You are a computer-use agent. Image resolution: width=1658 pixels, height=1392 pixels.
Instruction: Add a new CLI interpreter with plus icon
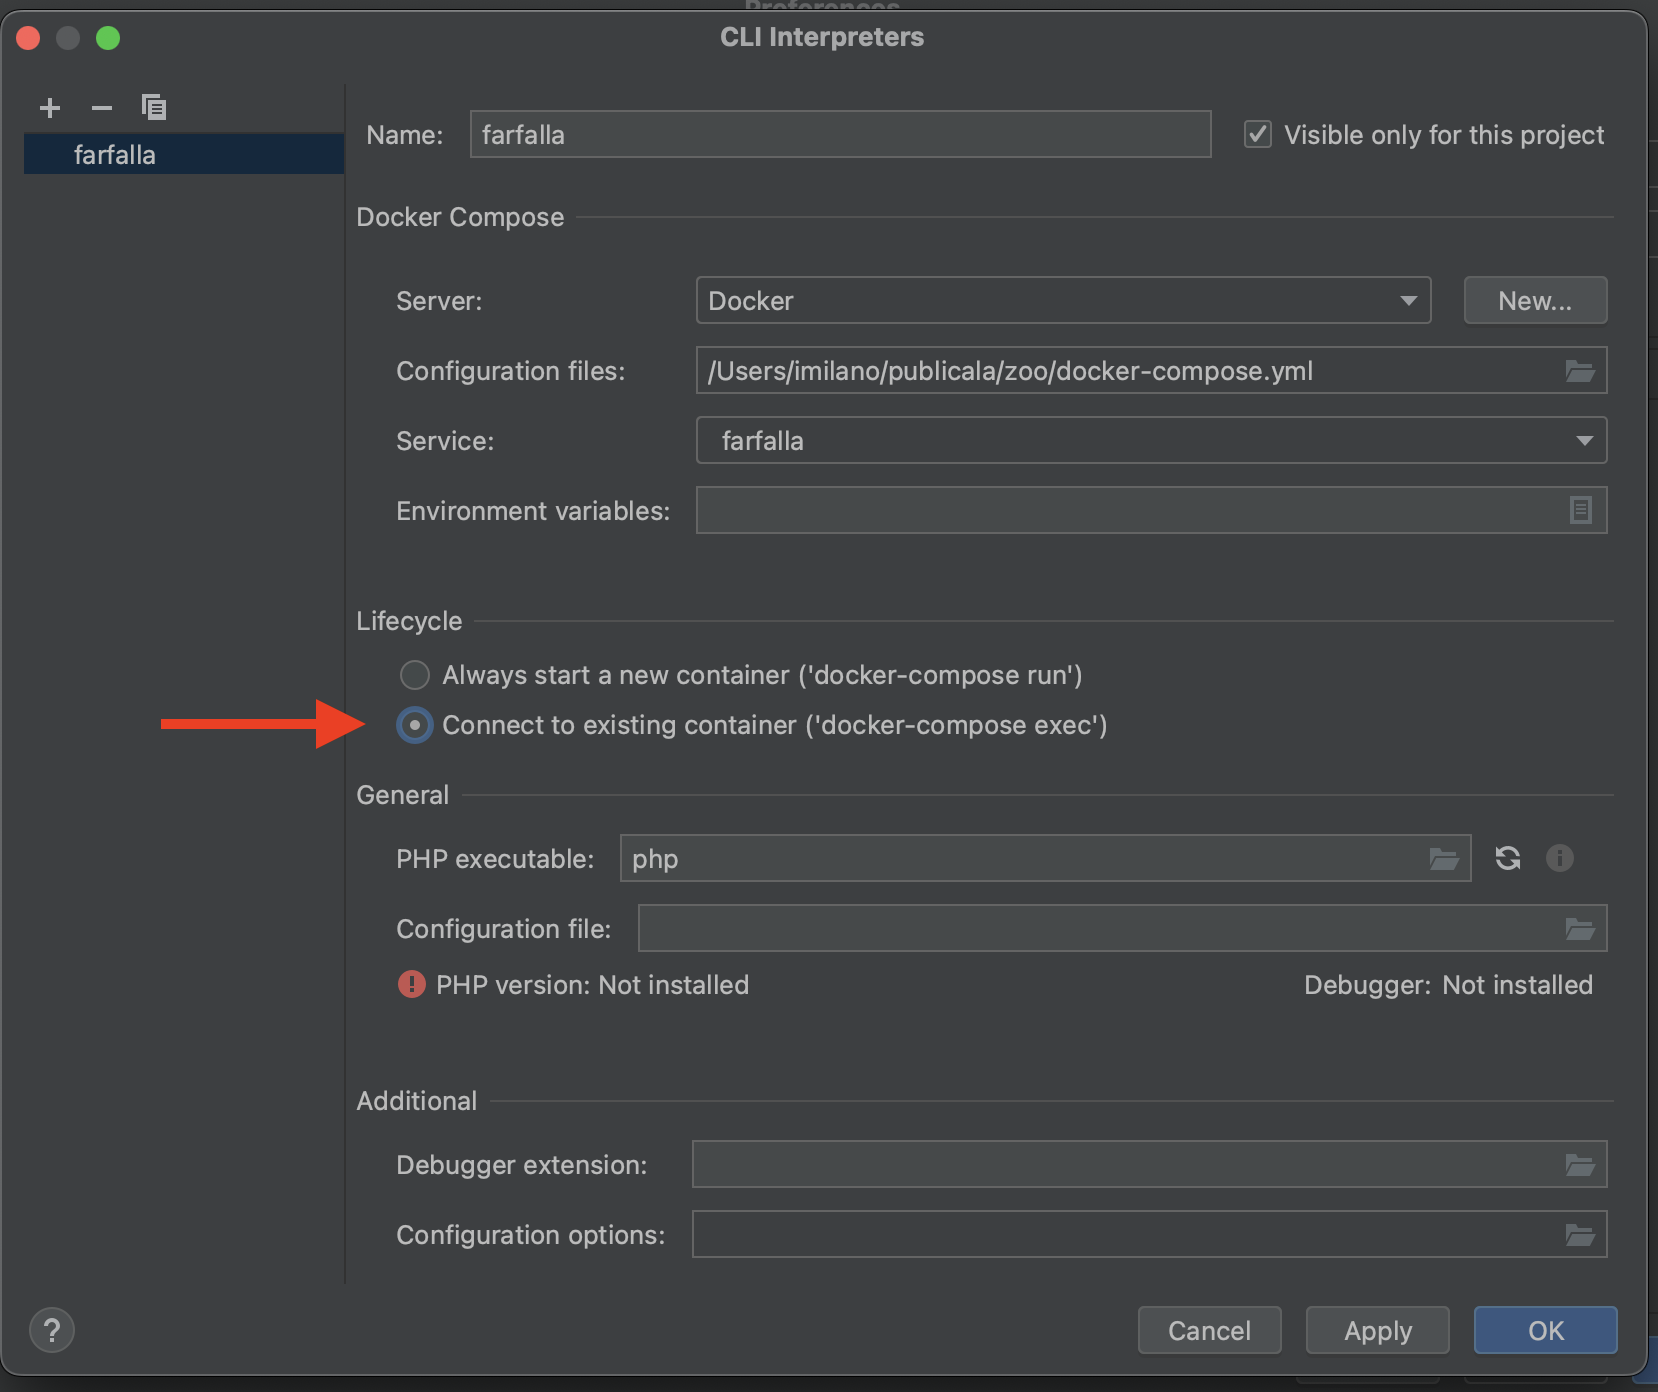[x=49, y=108]
